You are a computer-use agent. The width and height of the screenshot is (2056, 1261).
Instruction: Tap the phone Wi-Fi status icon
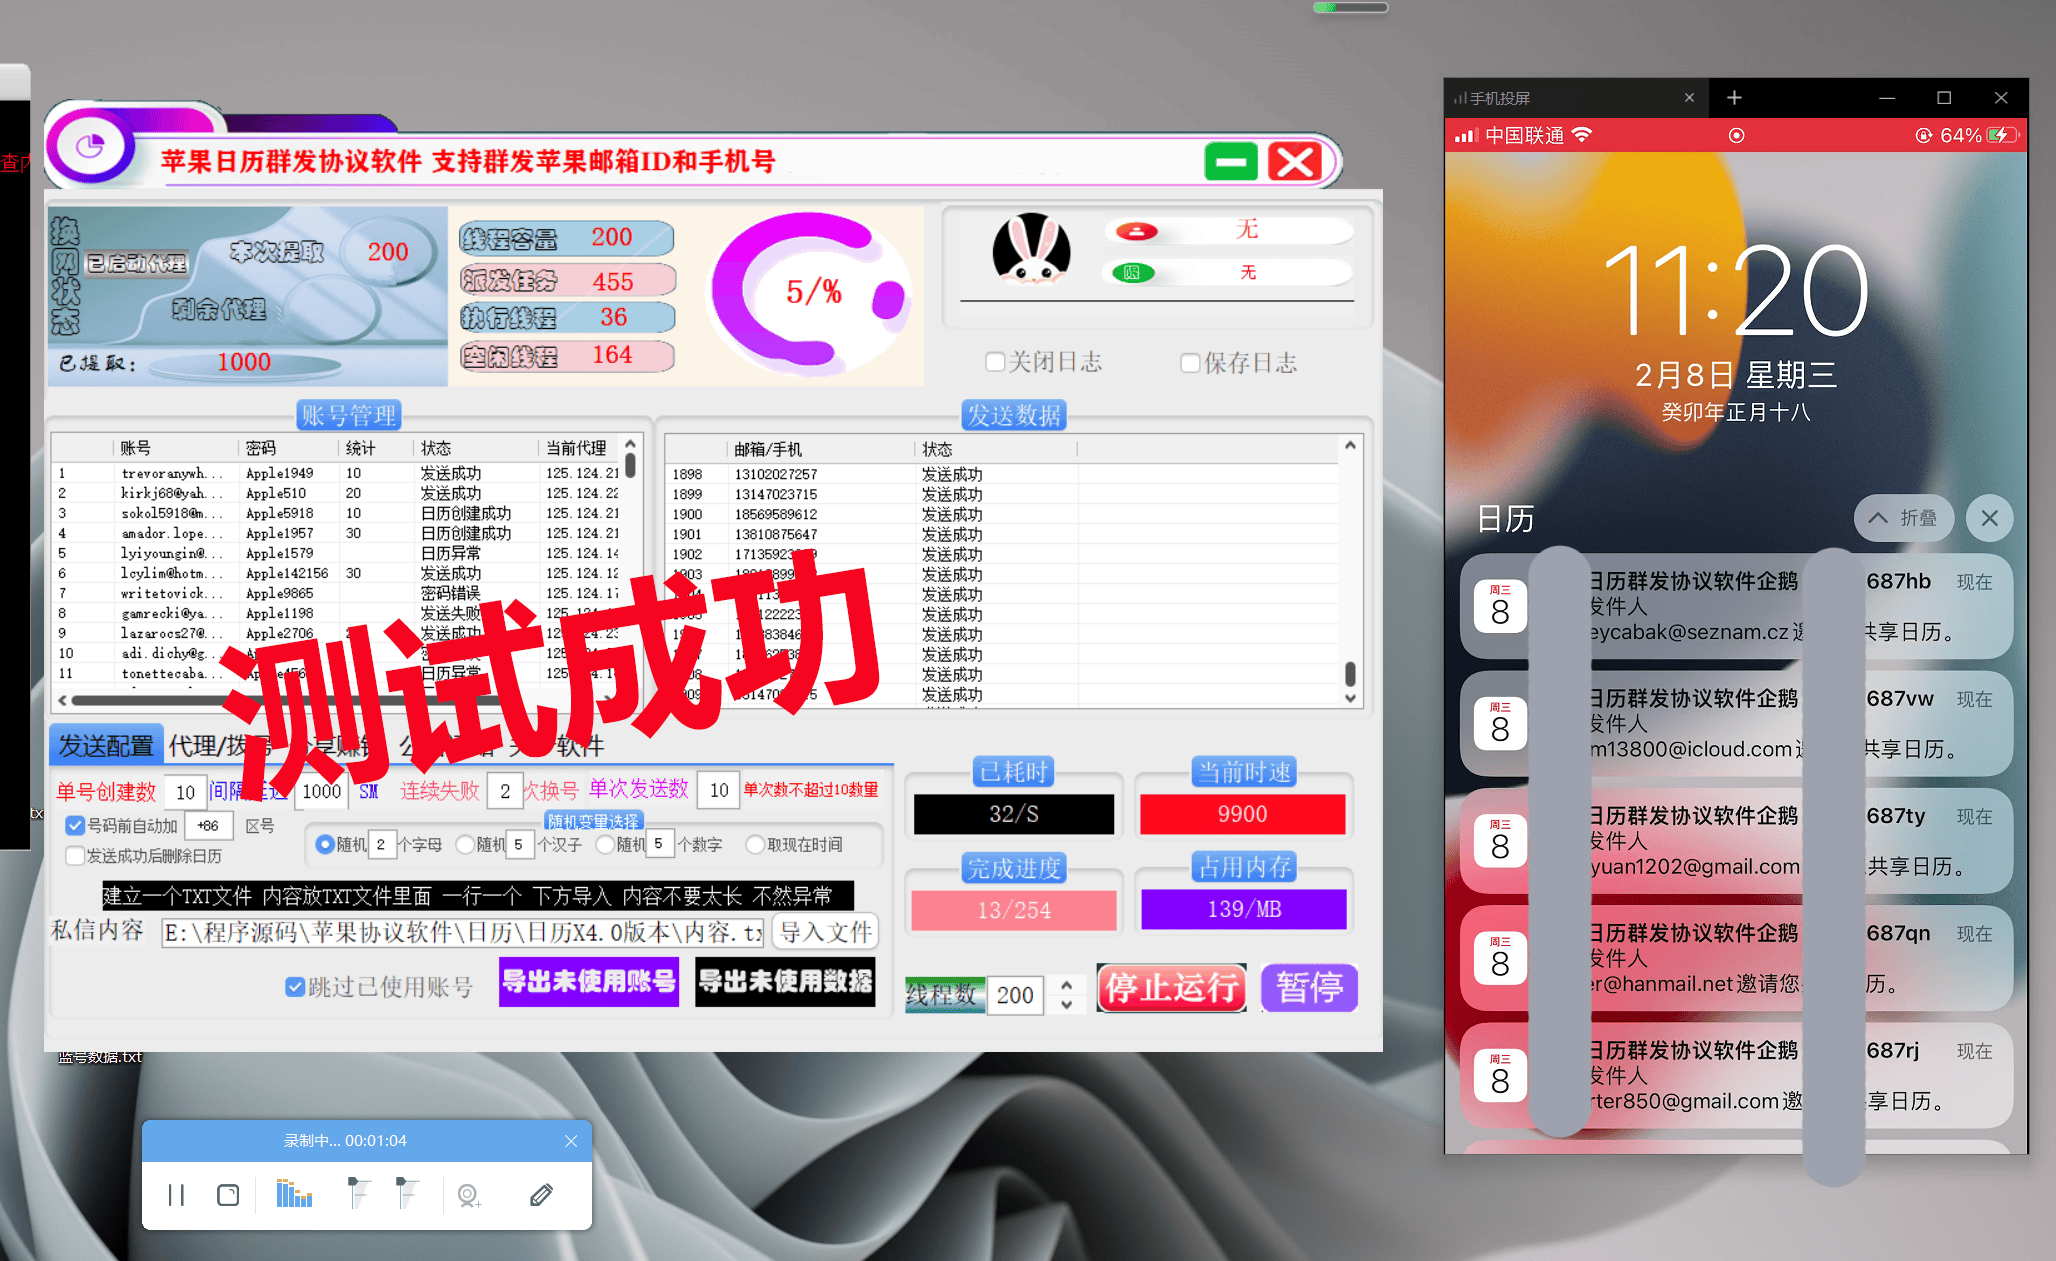[1582, 135]
